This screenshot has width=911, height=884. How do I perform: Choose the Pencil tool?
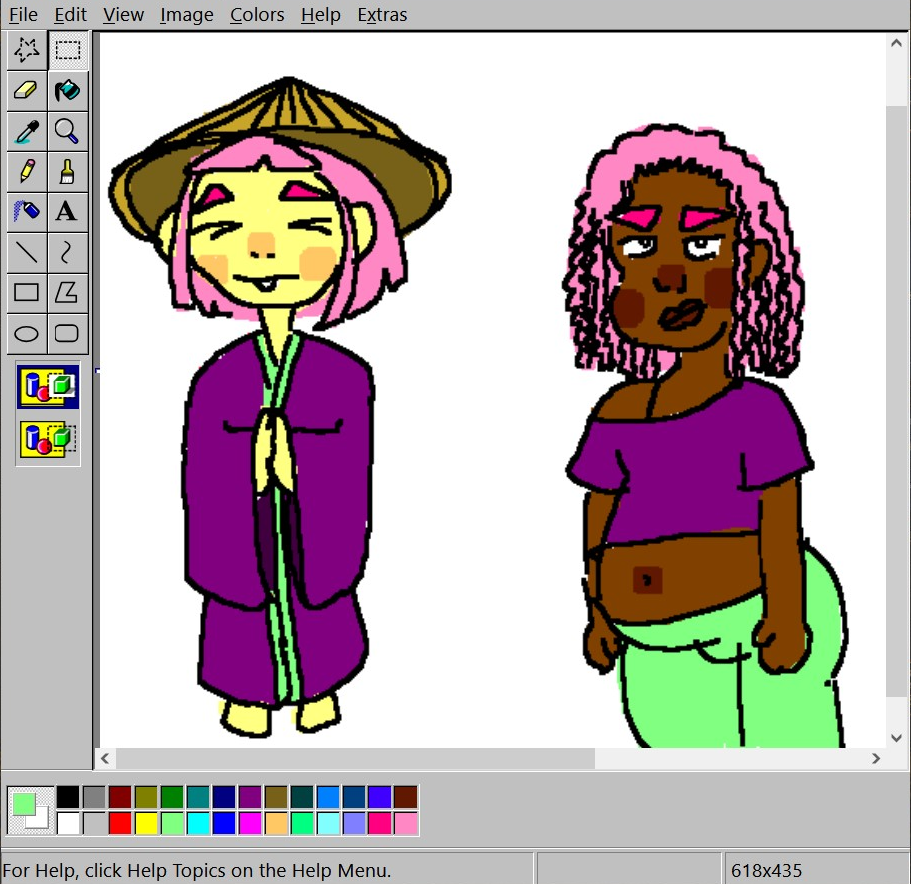pyautogui.click(x=27, y=172)
